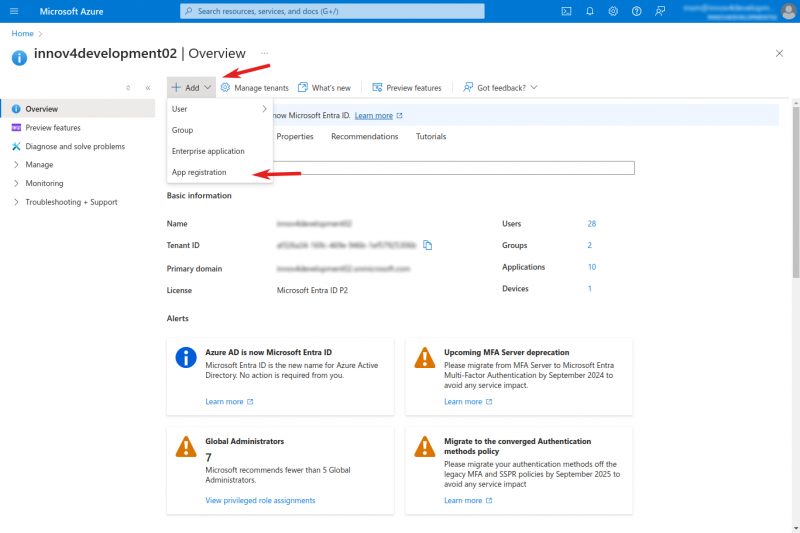
Task: Open Cloud Shell from top bar
Action: tap(566, 11)
